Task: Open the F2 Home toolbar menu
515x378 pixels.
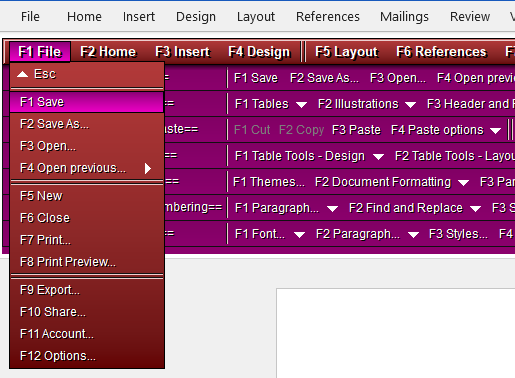Action: [108, 52]
